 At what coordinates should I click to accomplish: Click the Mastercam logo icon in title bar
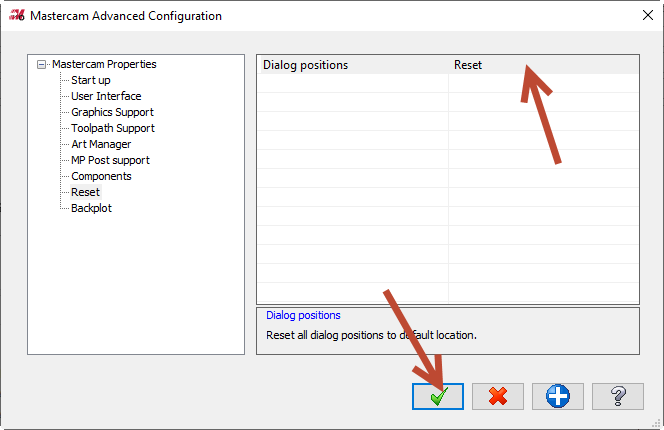tap(17, 16)
